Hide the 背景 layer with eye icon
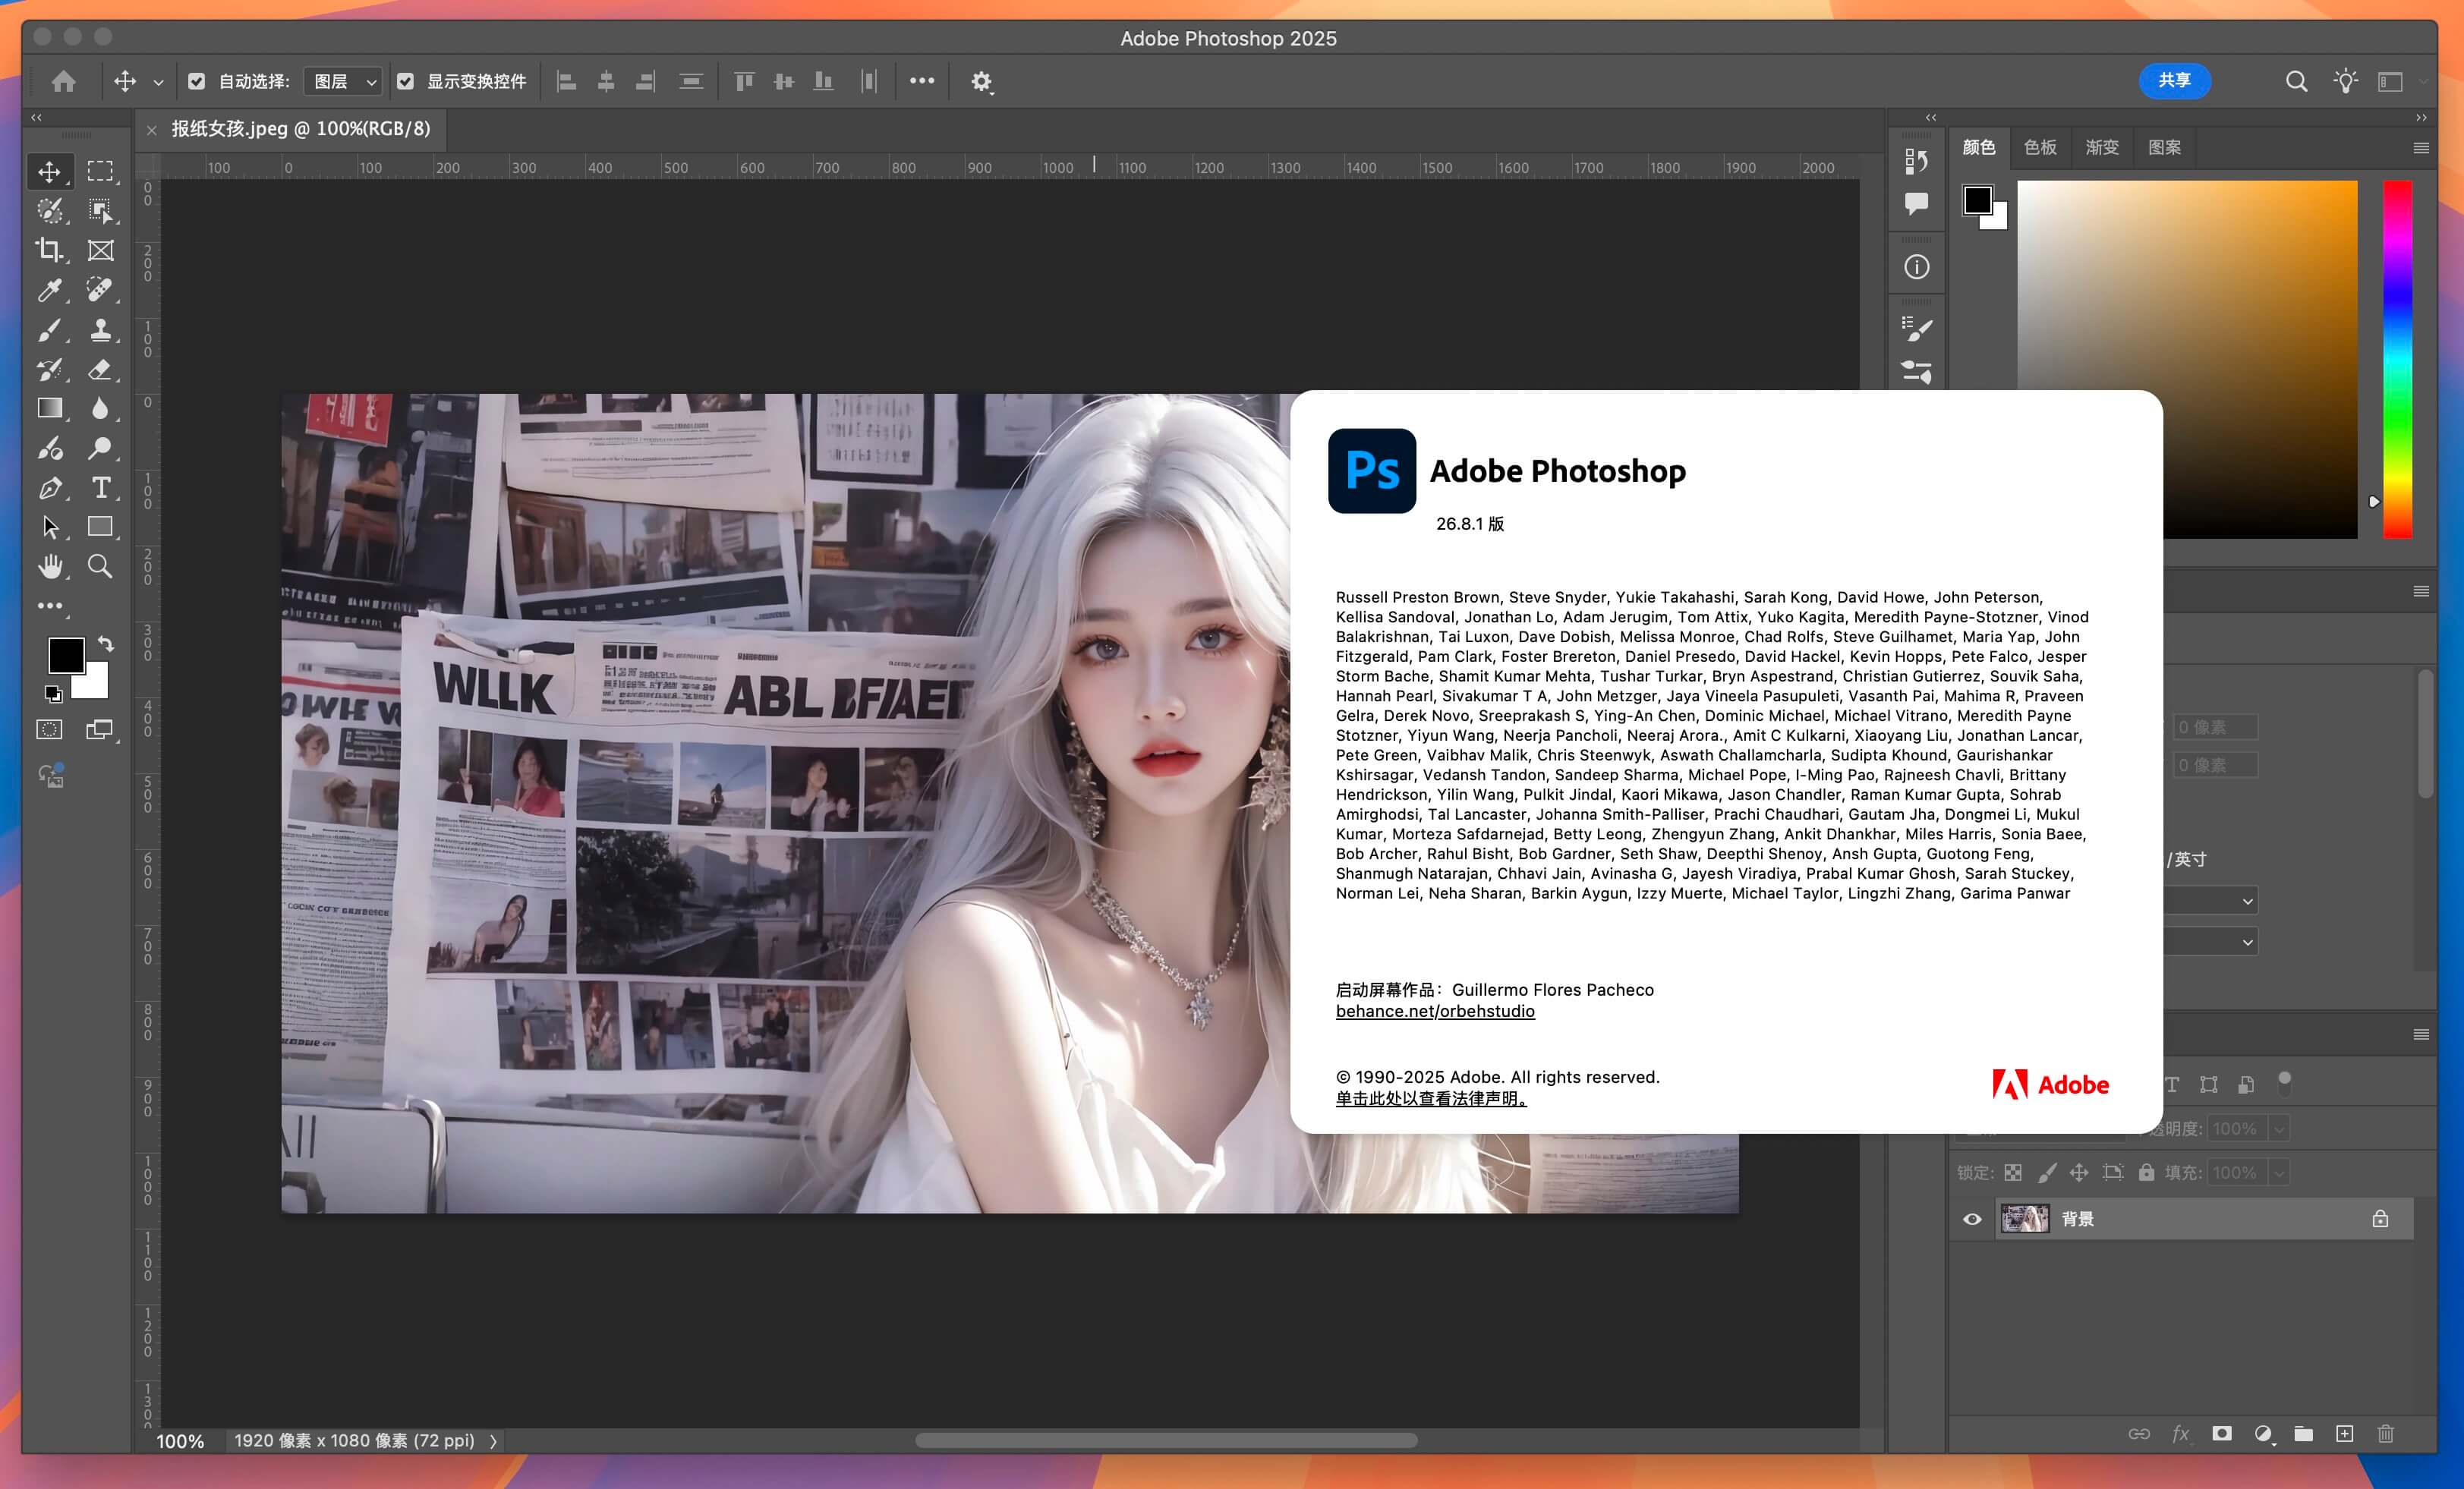The width and height of the screenshot is (2464, 1489). pyautogui.click(x=1972, y=1219)
